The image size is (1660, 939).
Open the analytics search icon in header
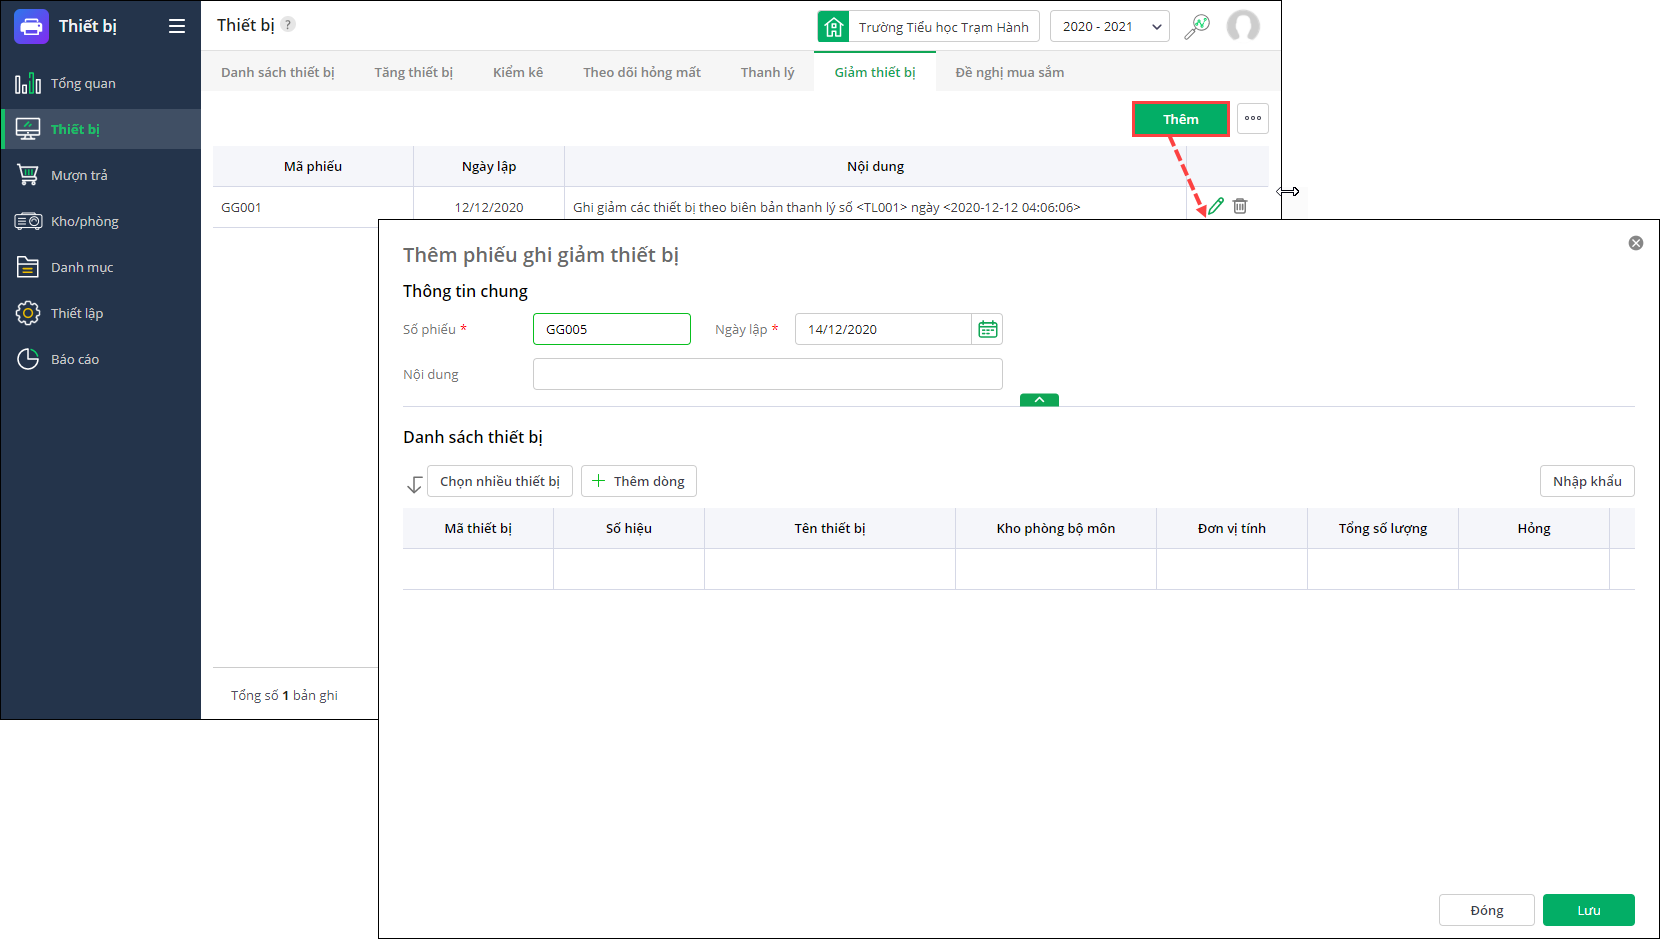click(x=1197, y=27)
